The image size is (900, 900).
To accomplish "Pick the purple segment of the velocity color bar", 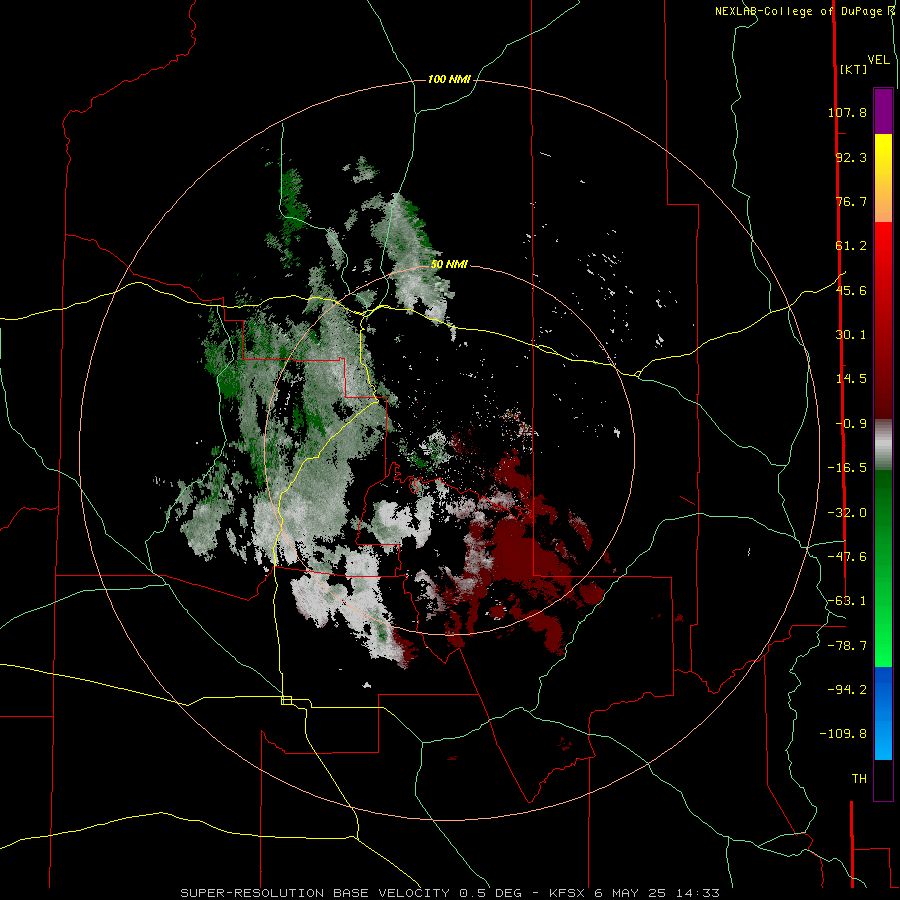I will click(x=883, y=111).
